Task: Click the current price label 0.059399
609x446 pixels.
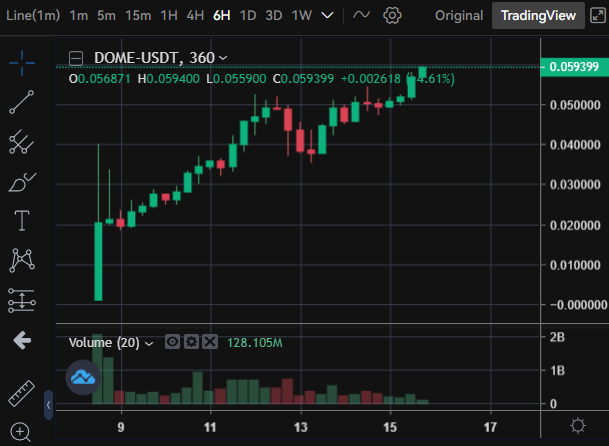Action: click(574, 67)
